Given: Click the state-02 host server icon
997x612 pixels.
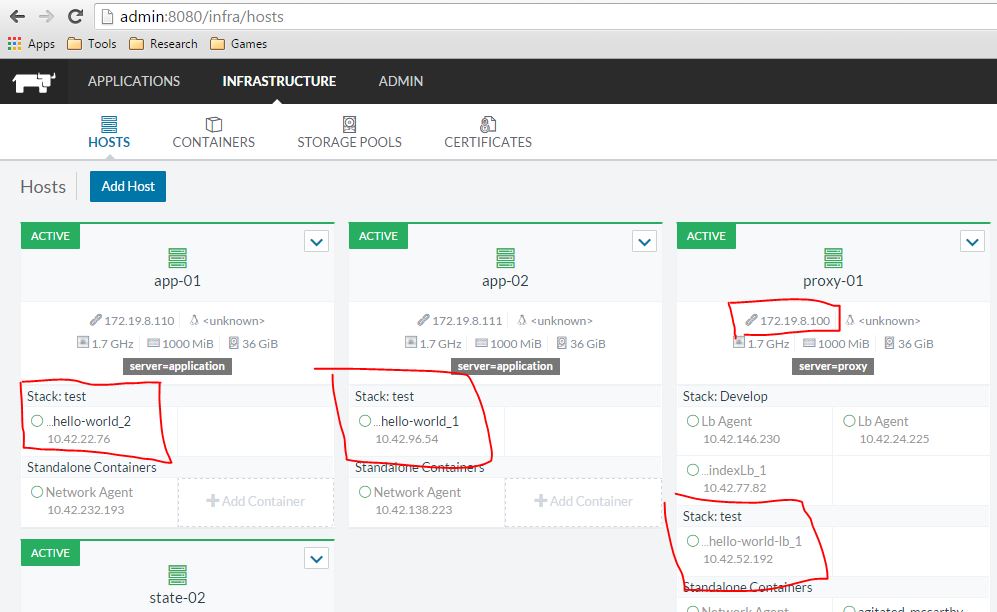Looking at the screenshot, I should click(x=177, y=575).
